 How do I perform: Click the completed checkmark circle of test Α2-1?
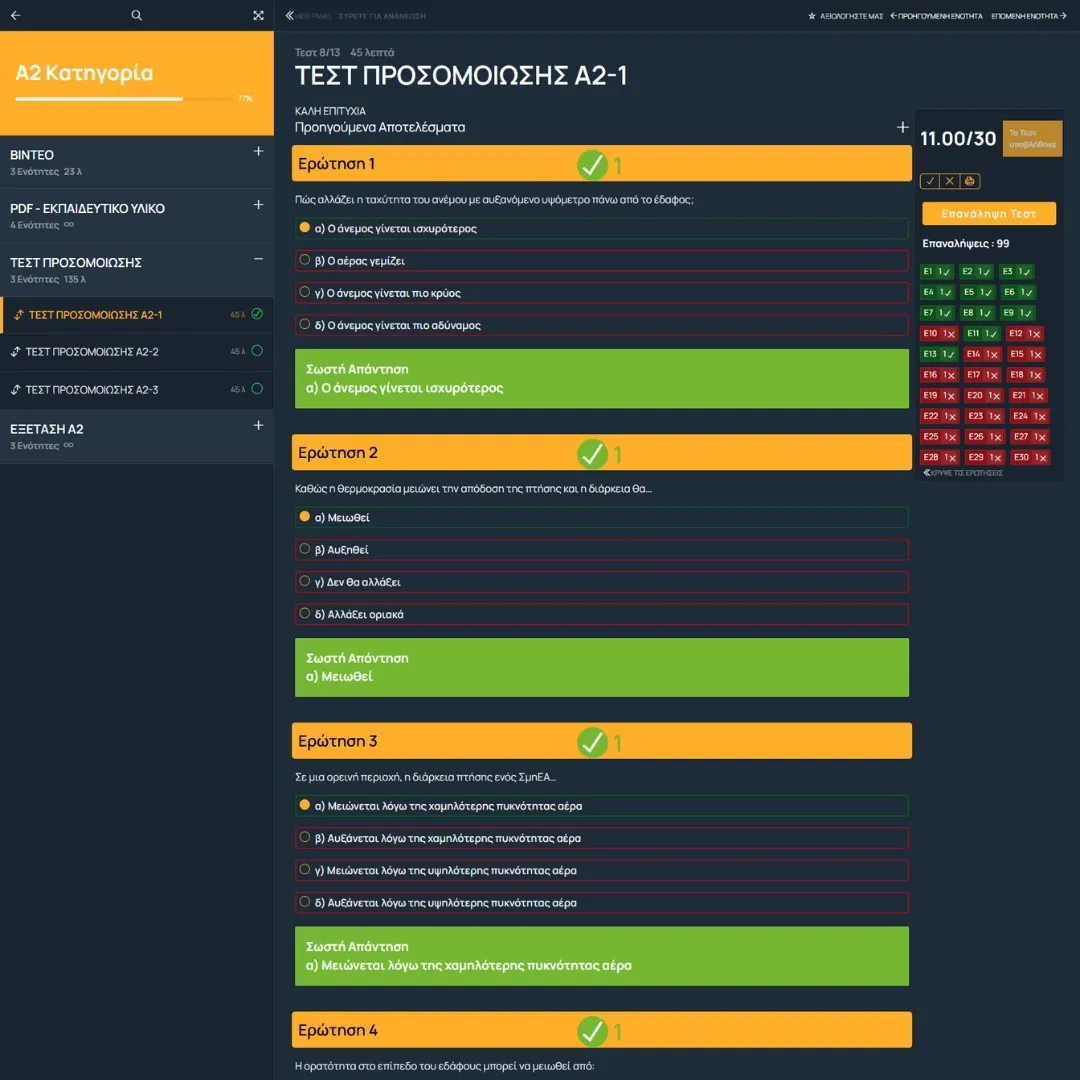pos(257,314)
